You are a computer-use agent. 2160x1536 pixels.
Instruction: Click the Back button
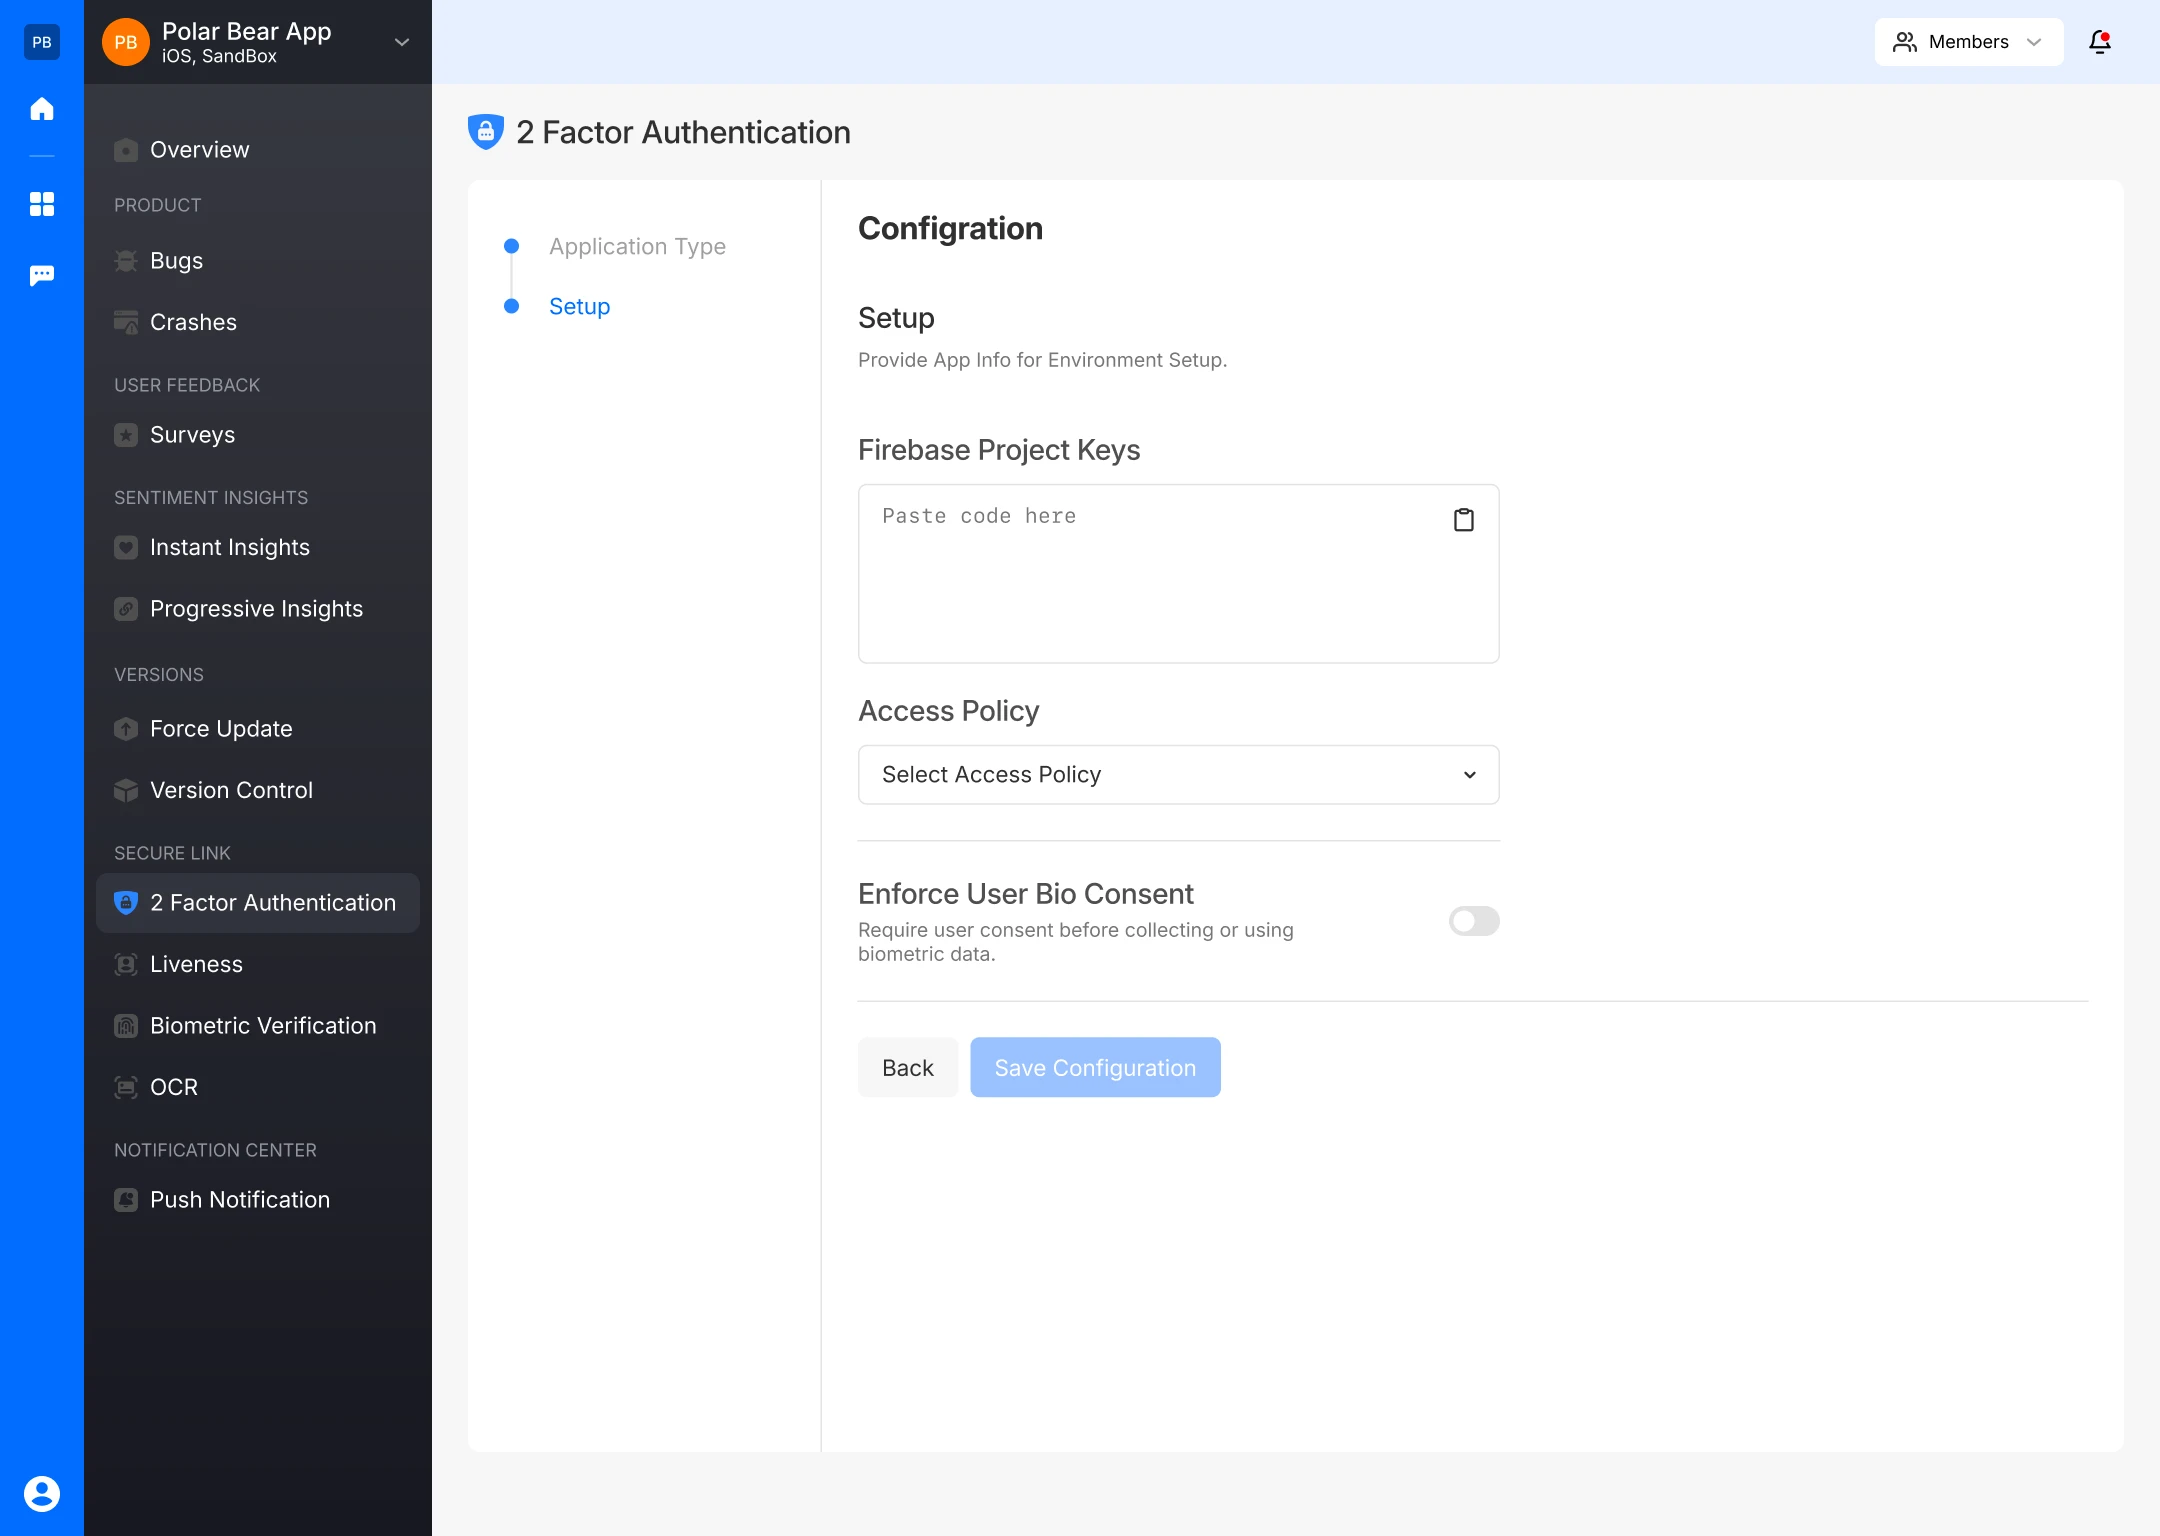pos(907,1068)
